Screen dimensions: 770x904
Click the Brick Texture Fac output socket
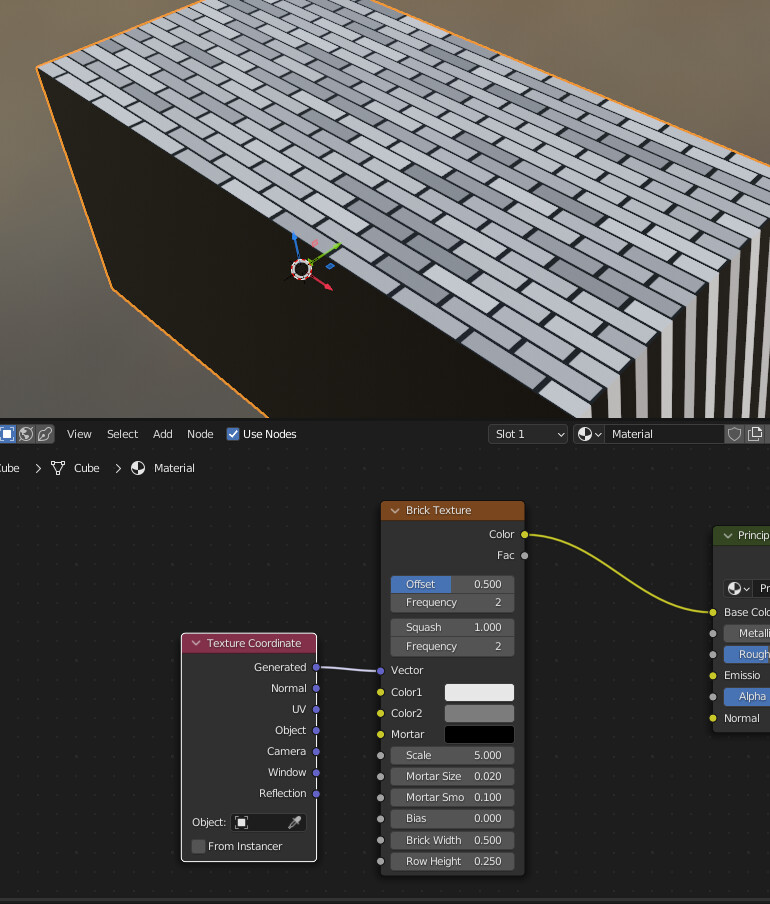coord(524,556)
